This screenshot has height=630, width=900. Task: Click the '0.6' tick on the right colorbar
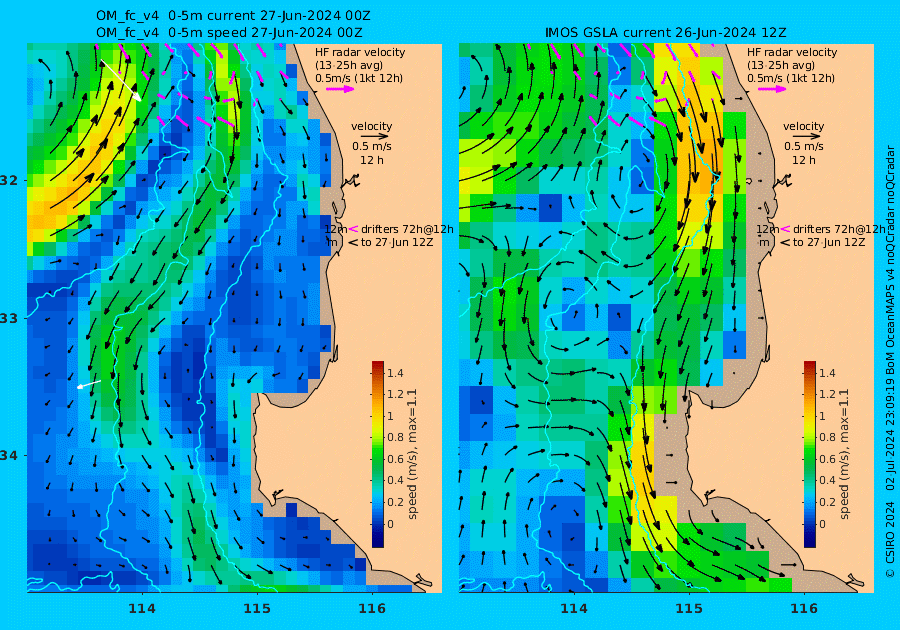coord(827,459)
